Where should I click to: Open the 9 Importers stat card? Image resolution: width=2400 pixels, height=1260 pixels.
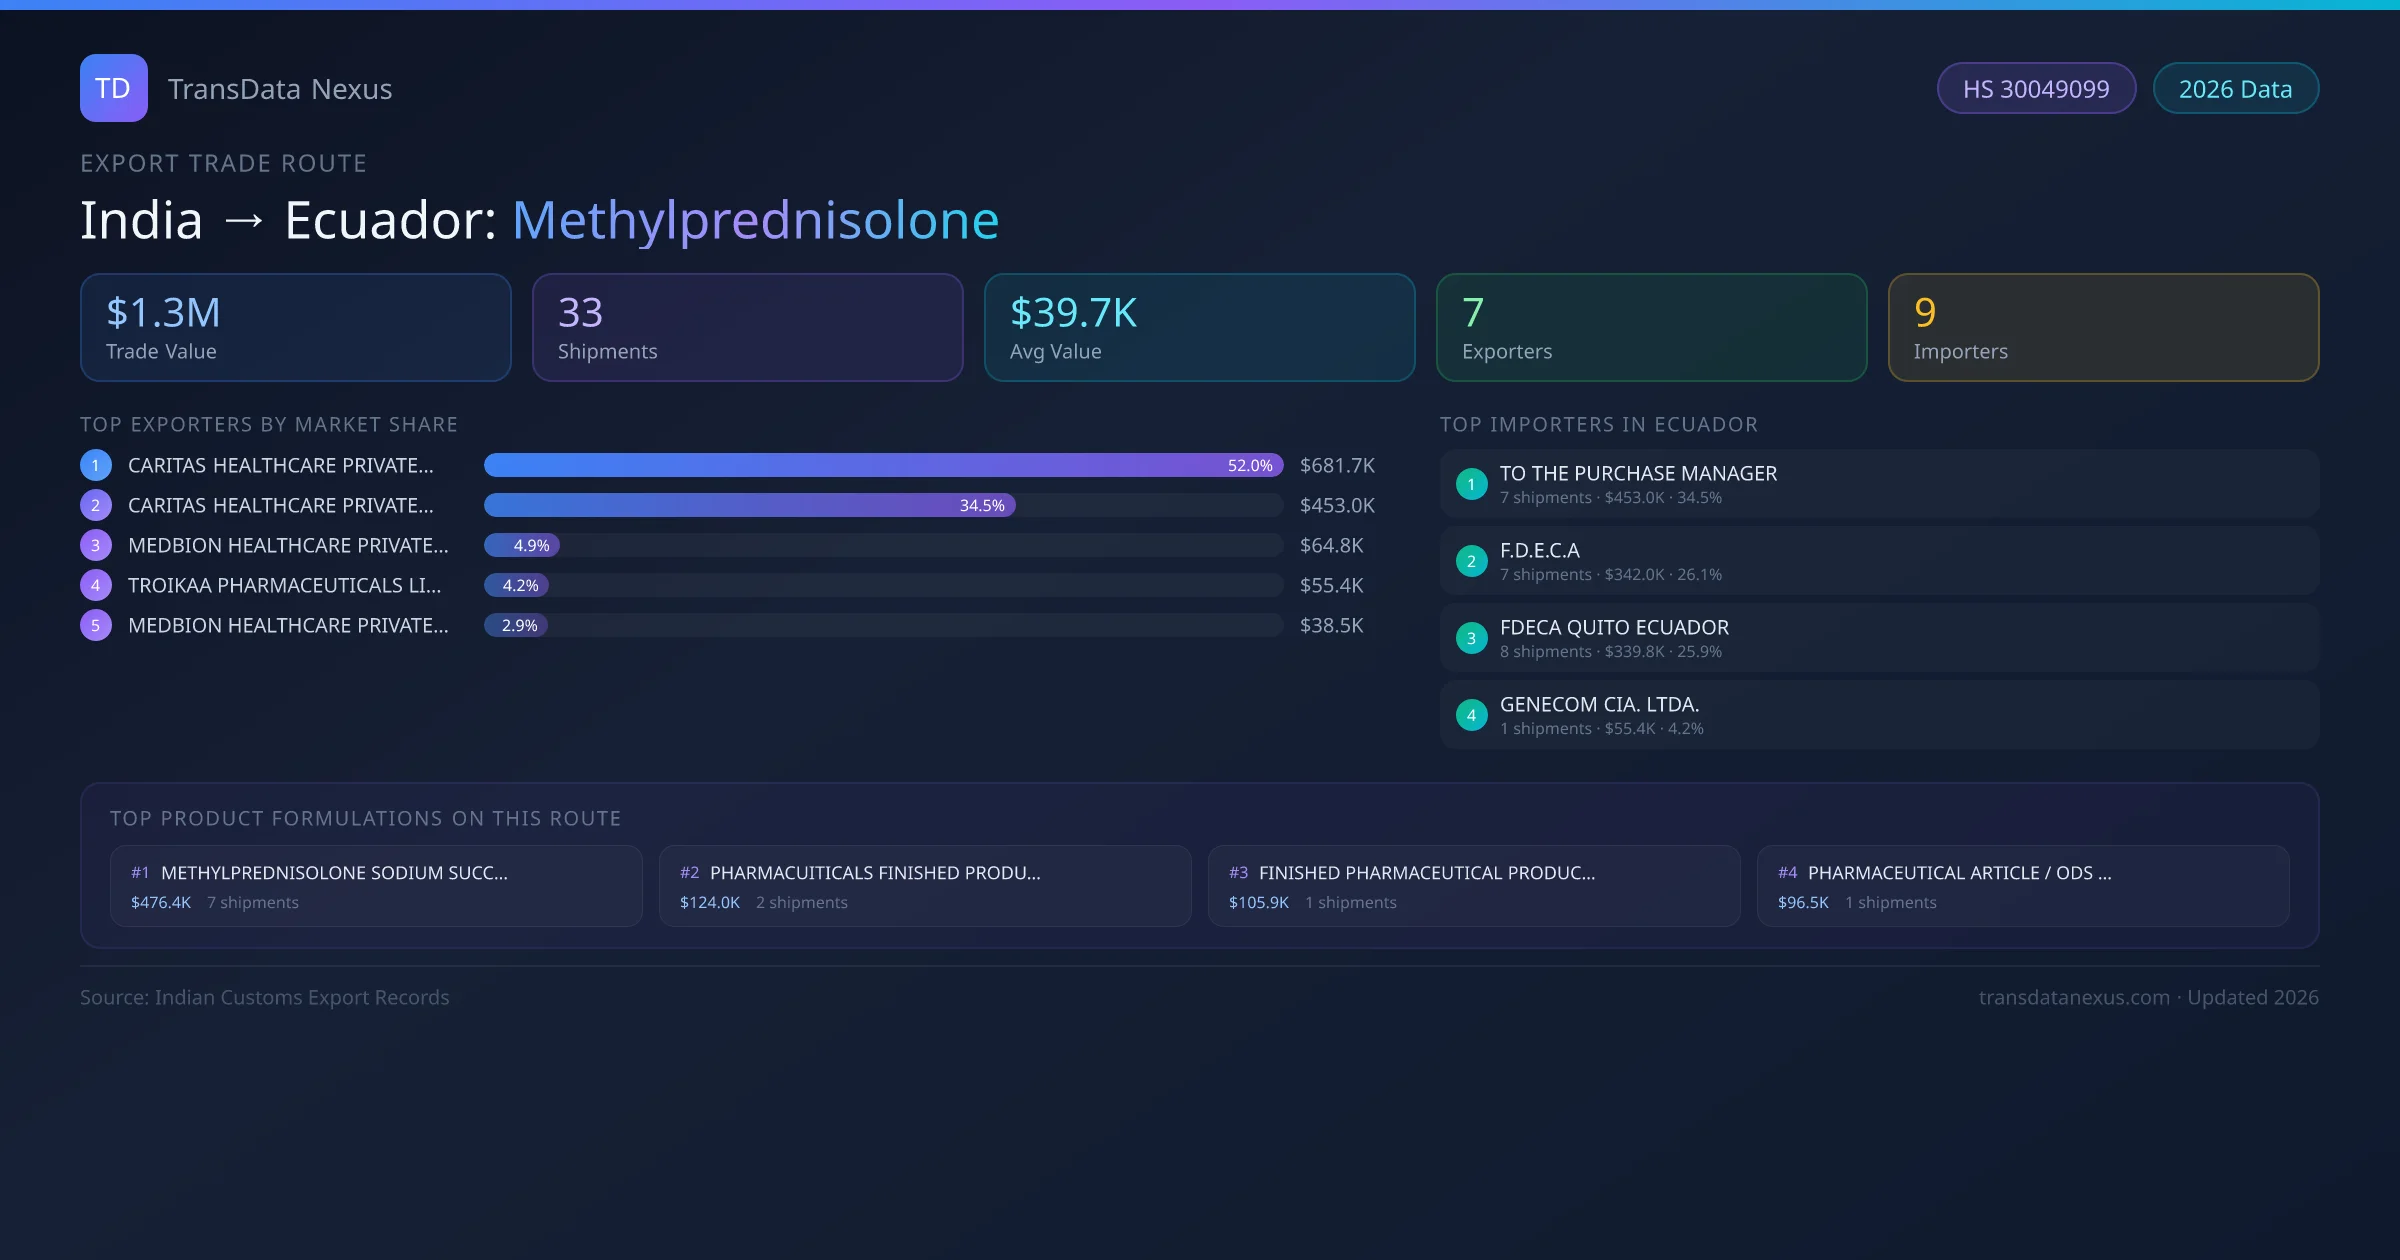[x=2103, y=327]
